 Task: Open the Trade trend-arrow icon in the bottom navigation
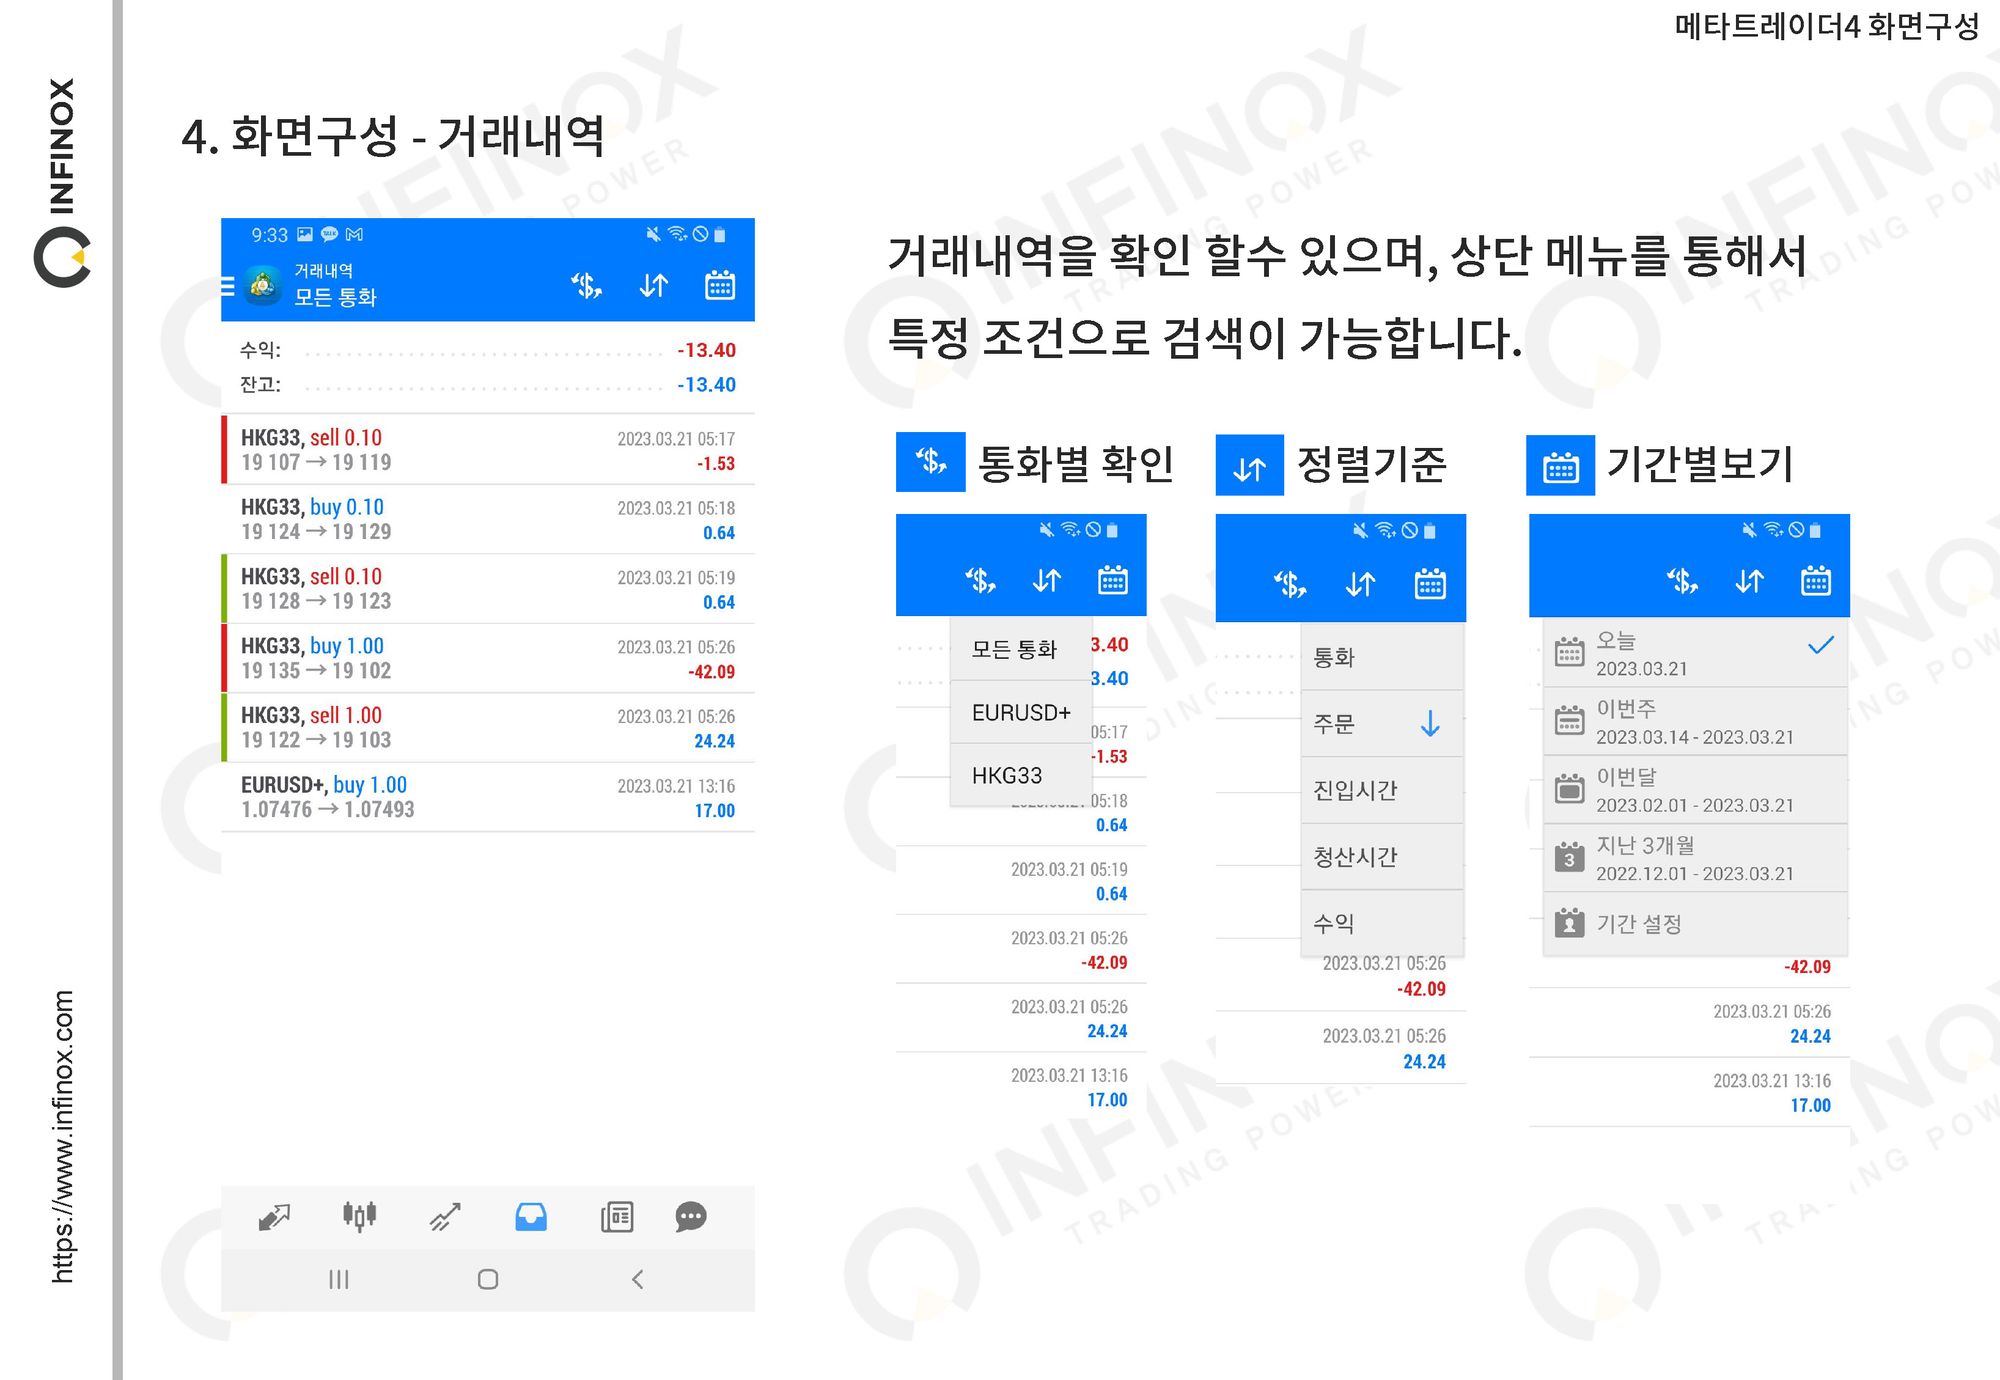(445, 1217)
